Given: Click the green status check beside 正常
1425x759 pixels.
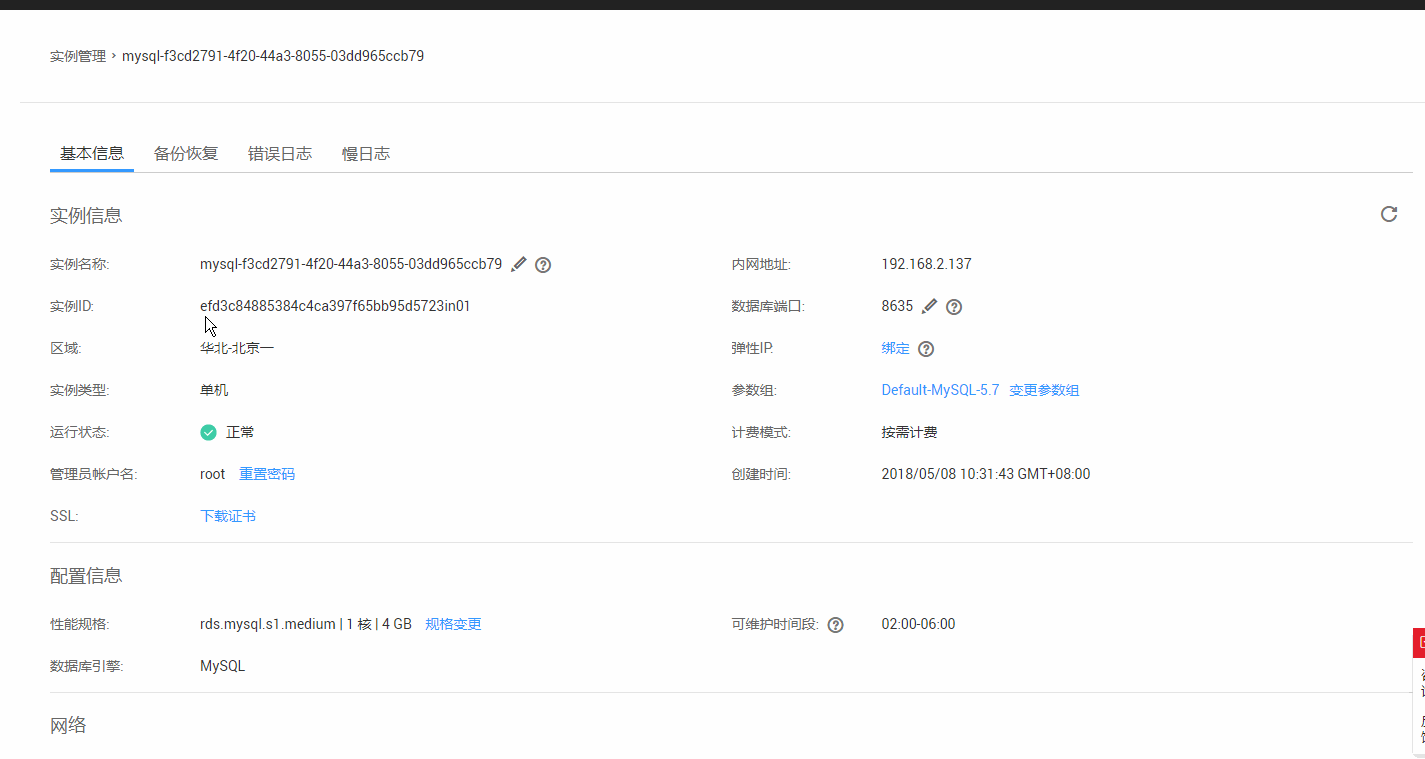Looking at the screenshot, I should click(x=208, y=432).
